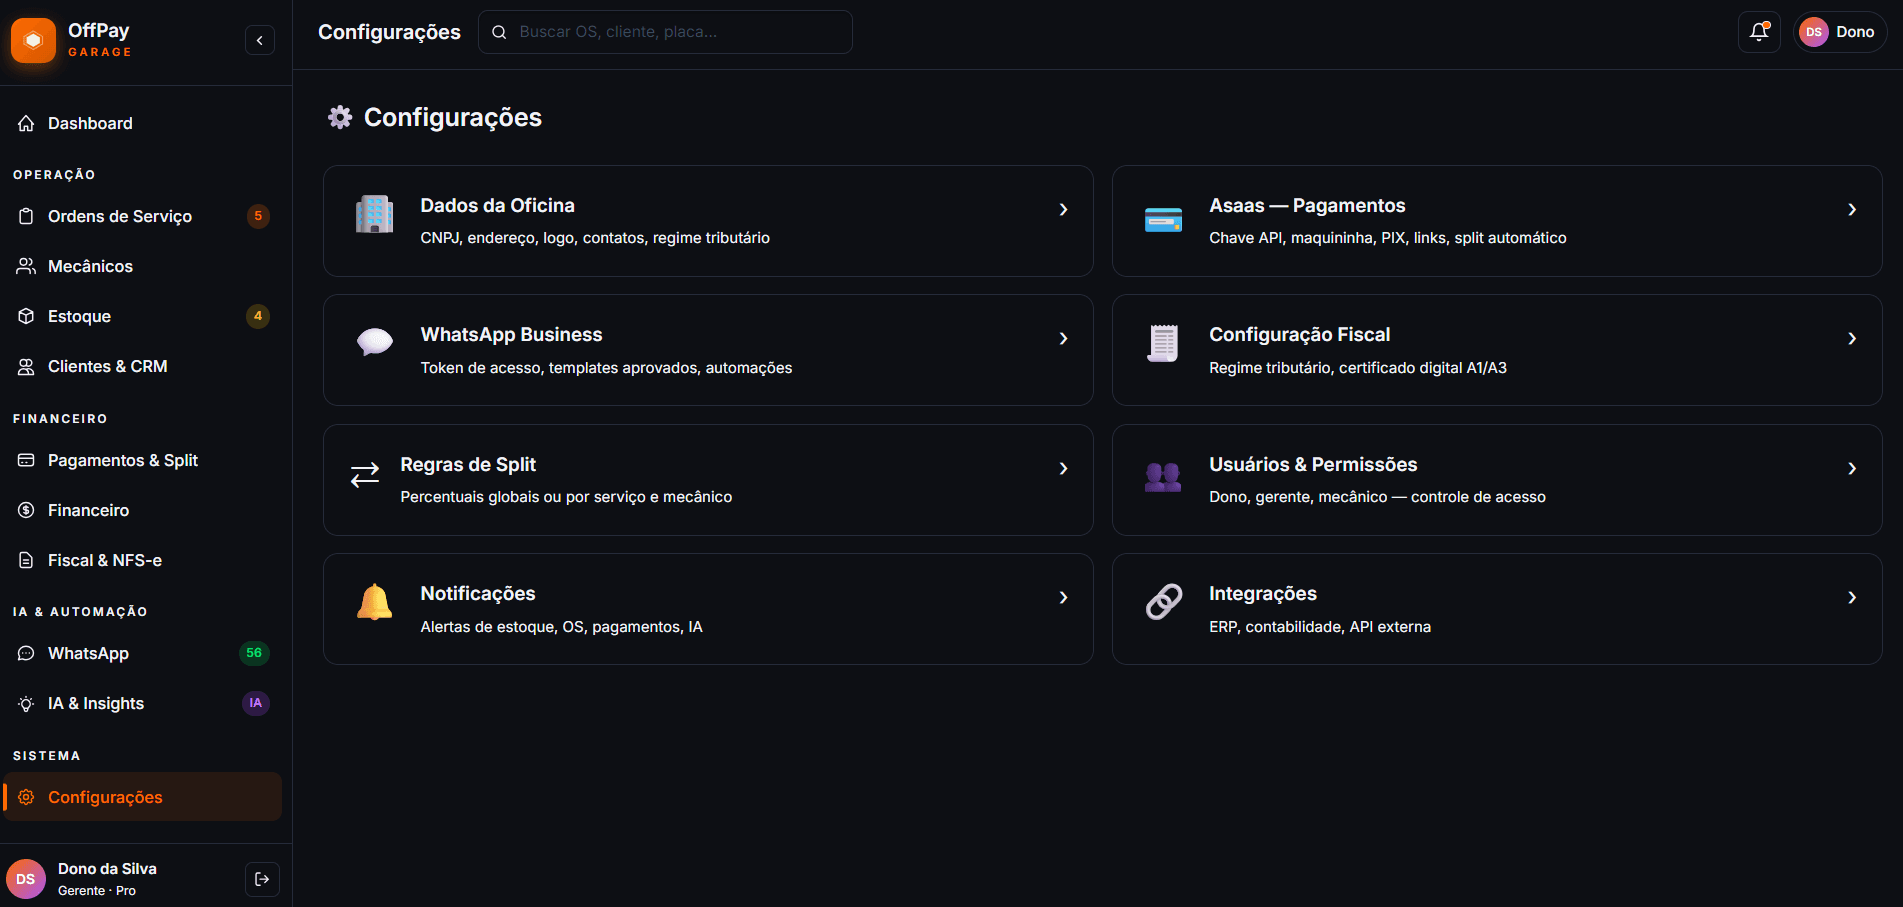Click the speech bubble WhatsApp Business icon

pos(375,342)
